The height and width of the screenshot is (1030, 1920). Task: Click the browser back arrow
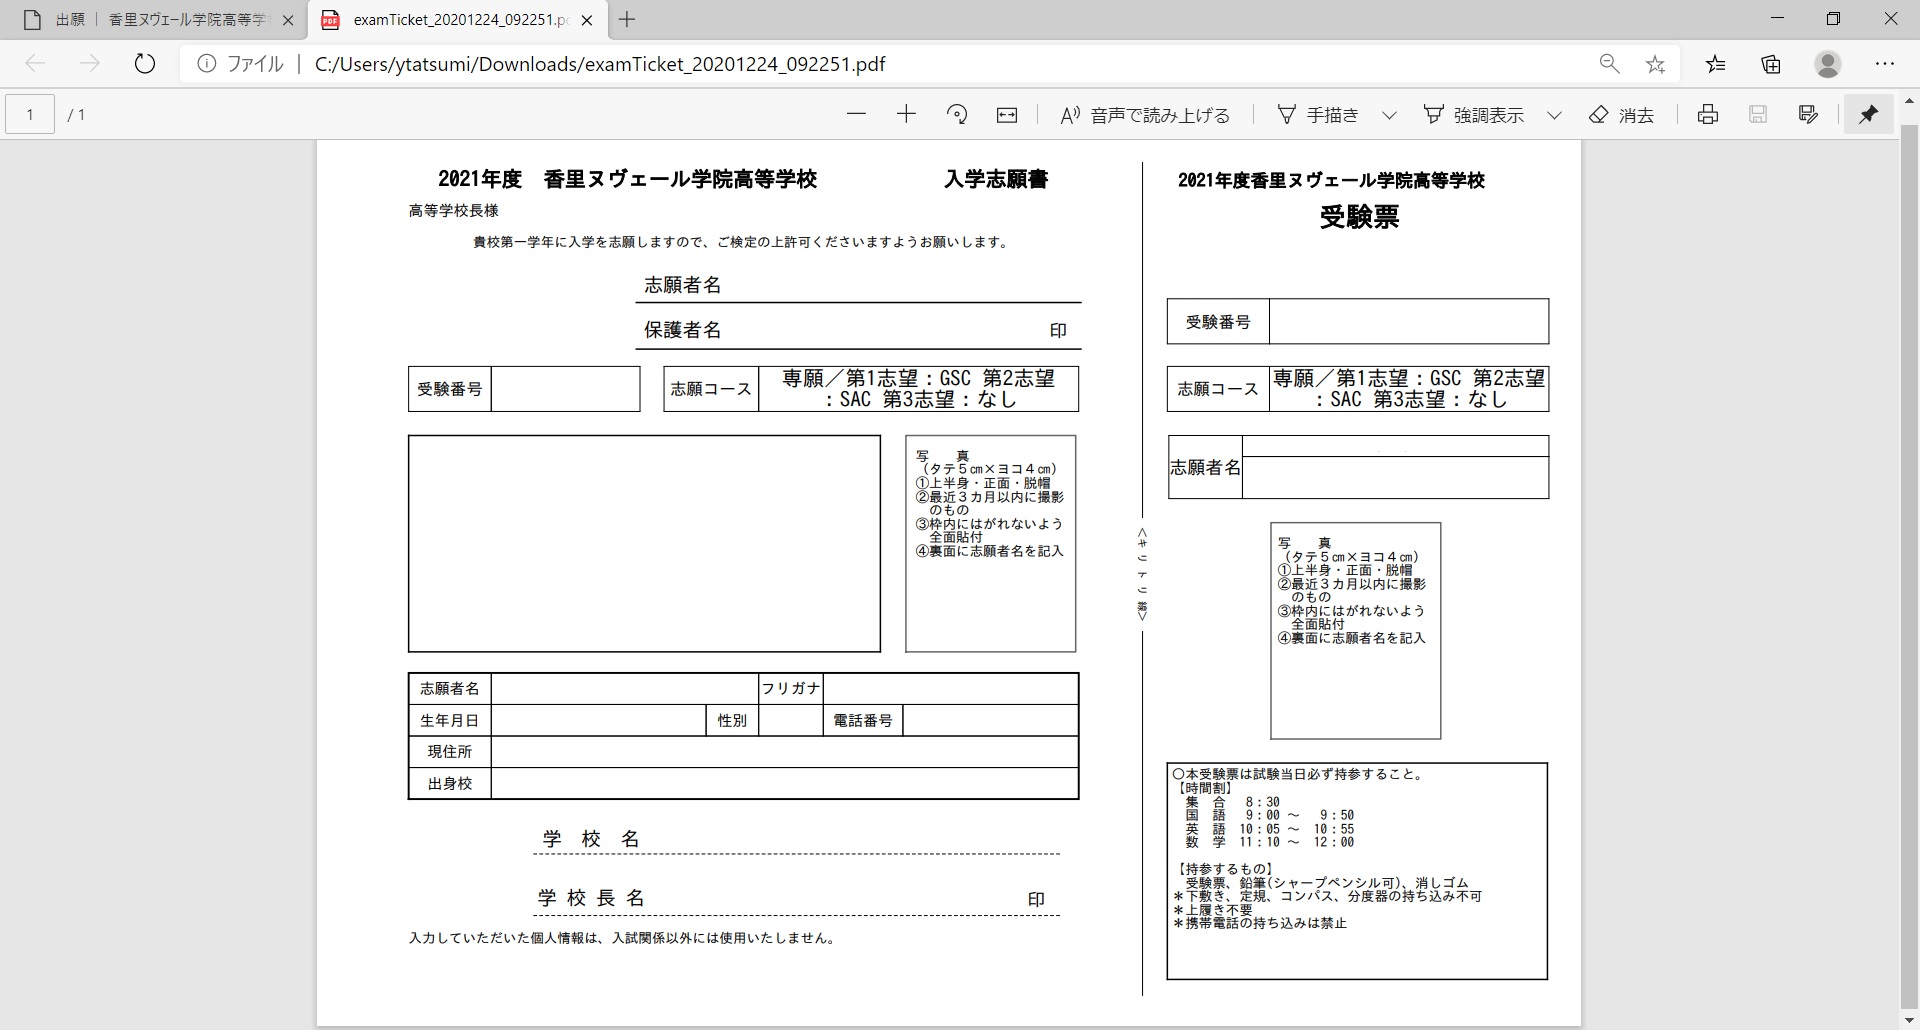pos(36,64)
